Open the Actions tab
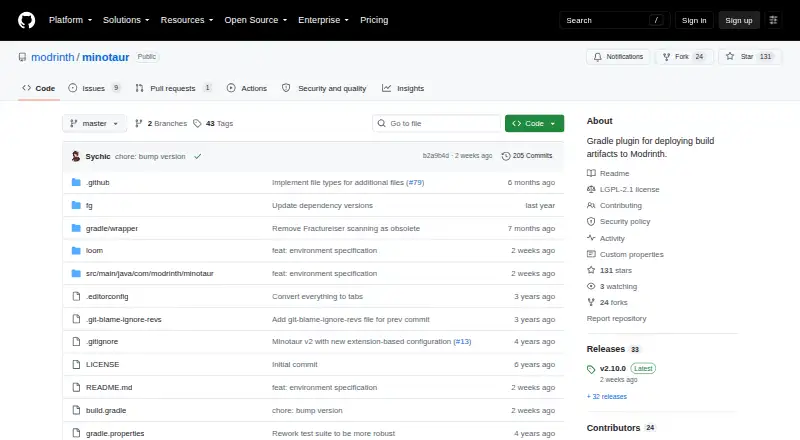Screen dimensions: 800x440 click(247, 88)
